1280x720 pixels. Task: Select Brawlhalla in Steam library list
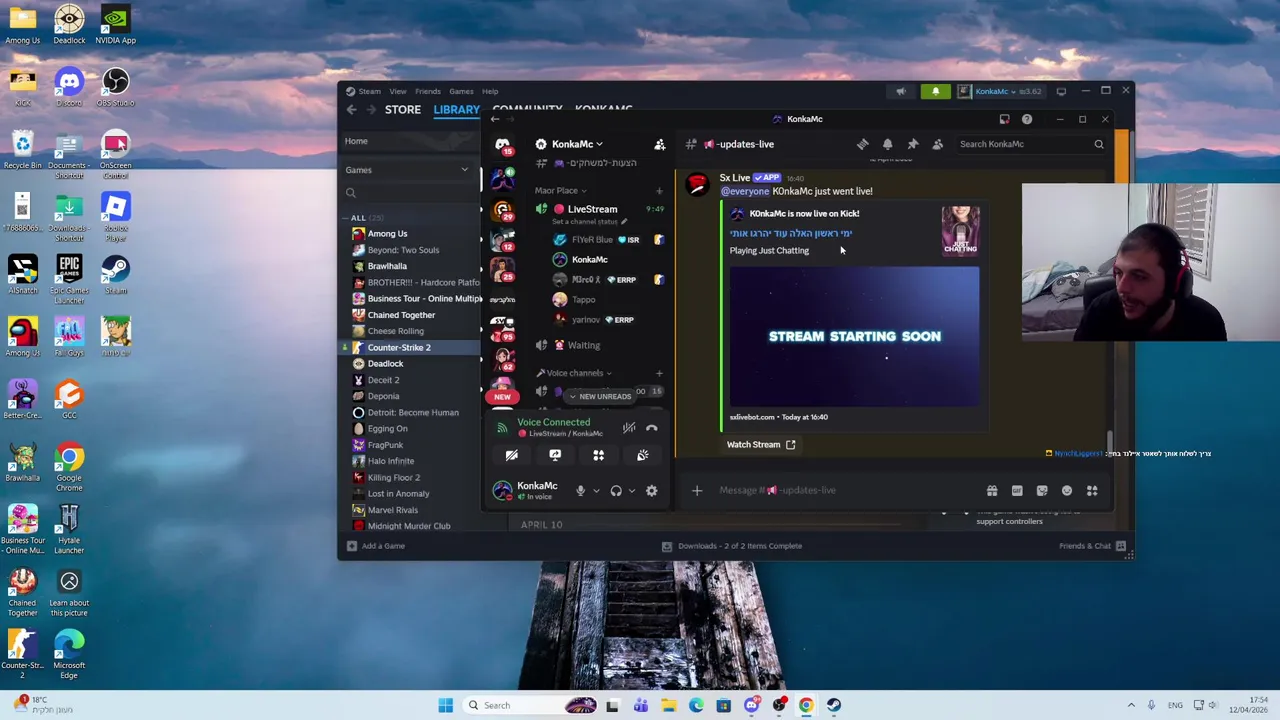tap(387, 267)
